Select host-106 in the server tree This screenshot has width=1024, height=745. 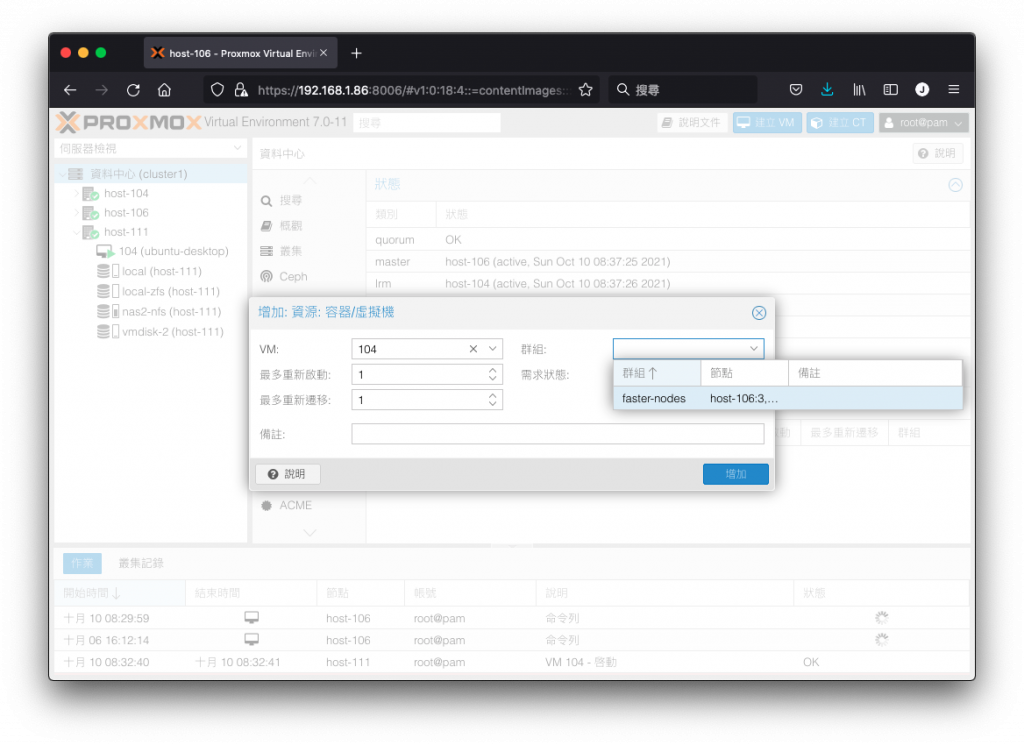126,213
